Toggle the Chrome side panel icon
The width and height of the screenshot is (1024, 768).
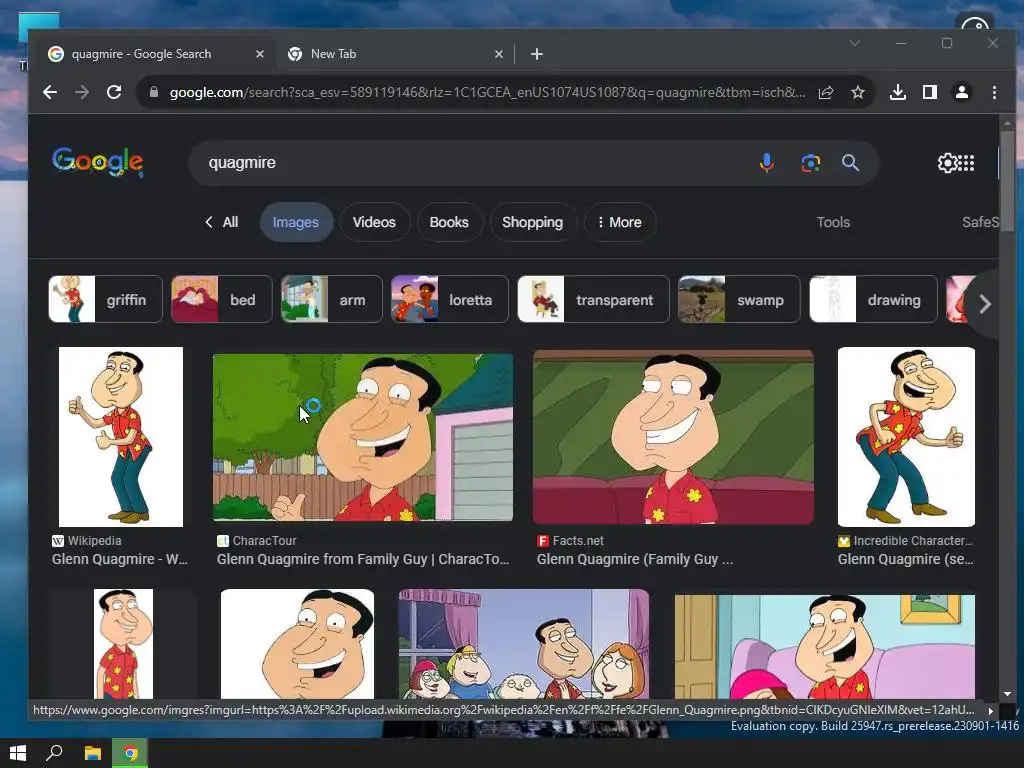(x=930, y=92)
